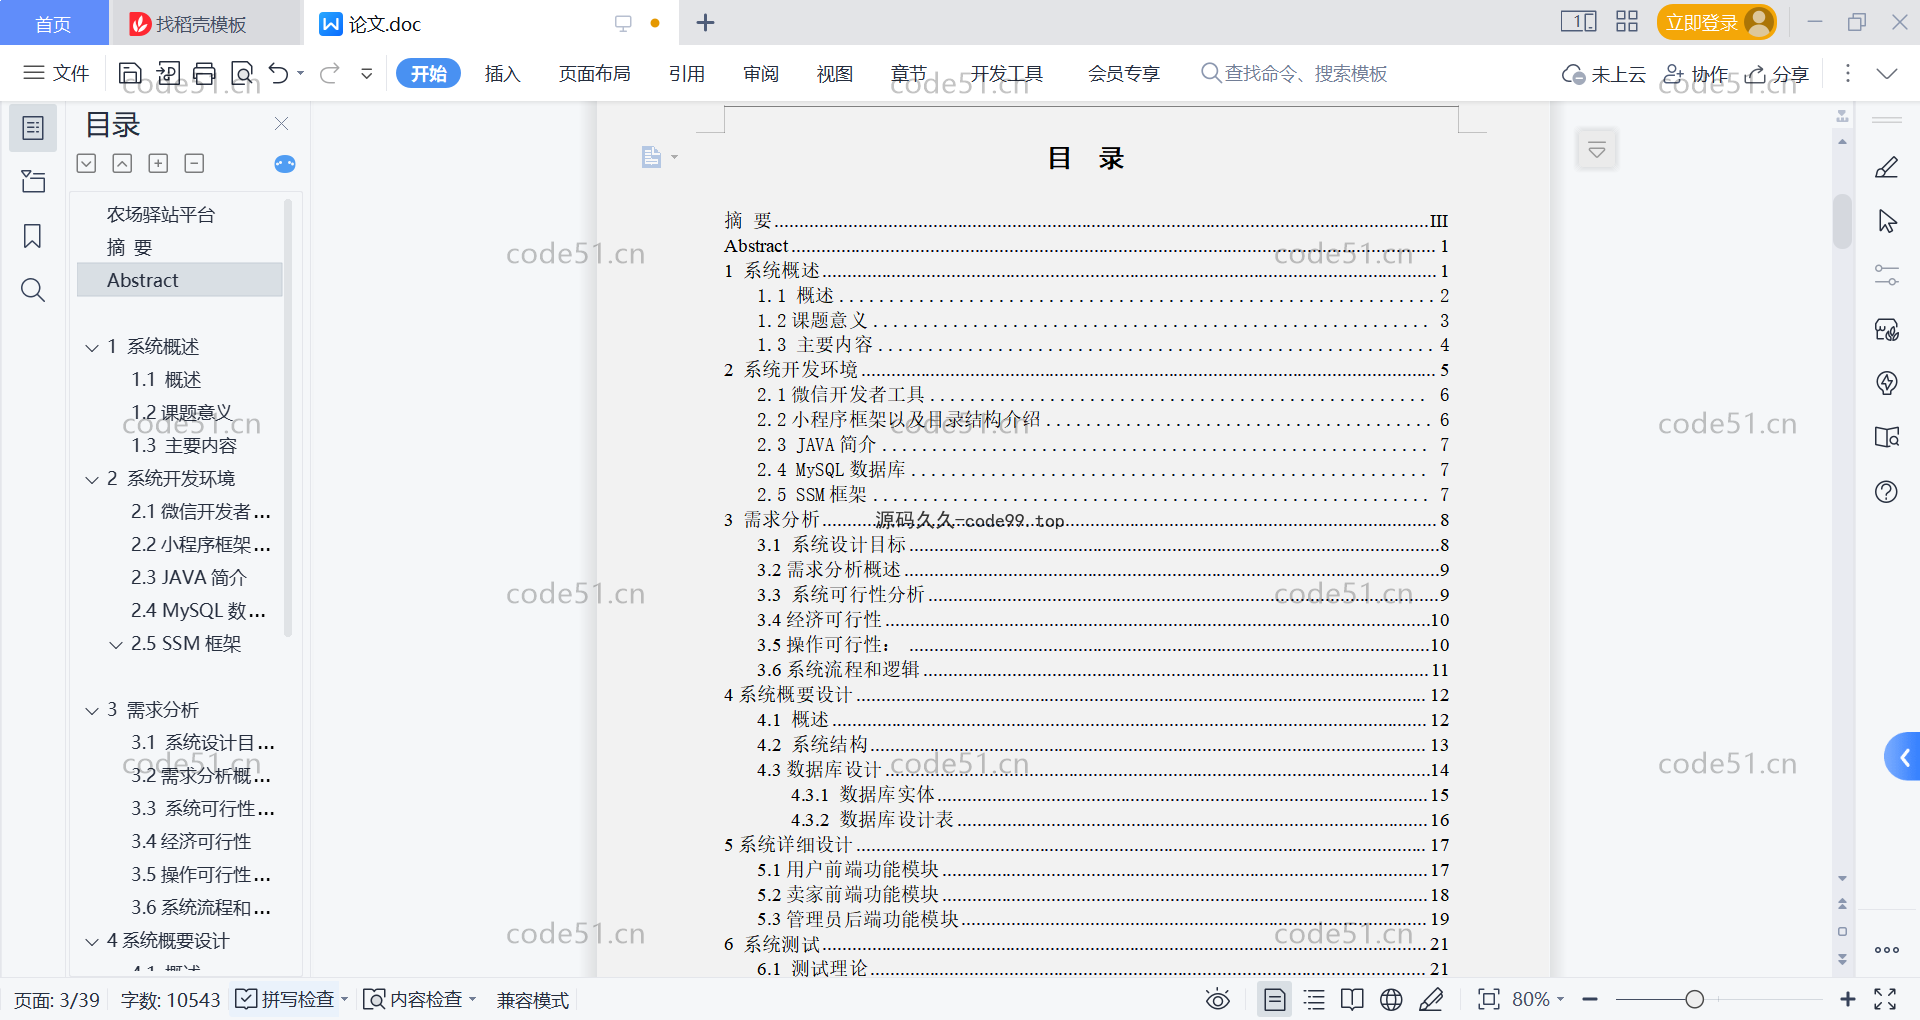Click the 协作 collaborate button
1920x1020 pixels.
(1696, 73)
